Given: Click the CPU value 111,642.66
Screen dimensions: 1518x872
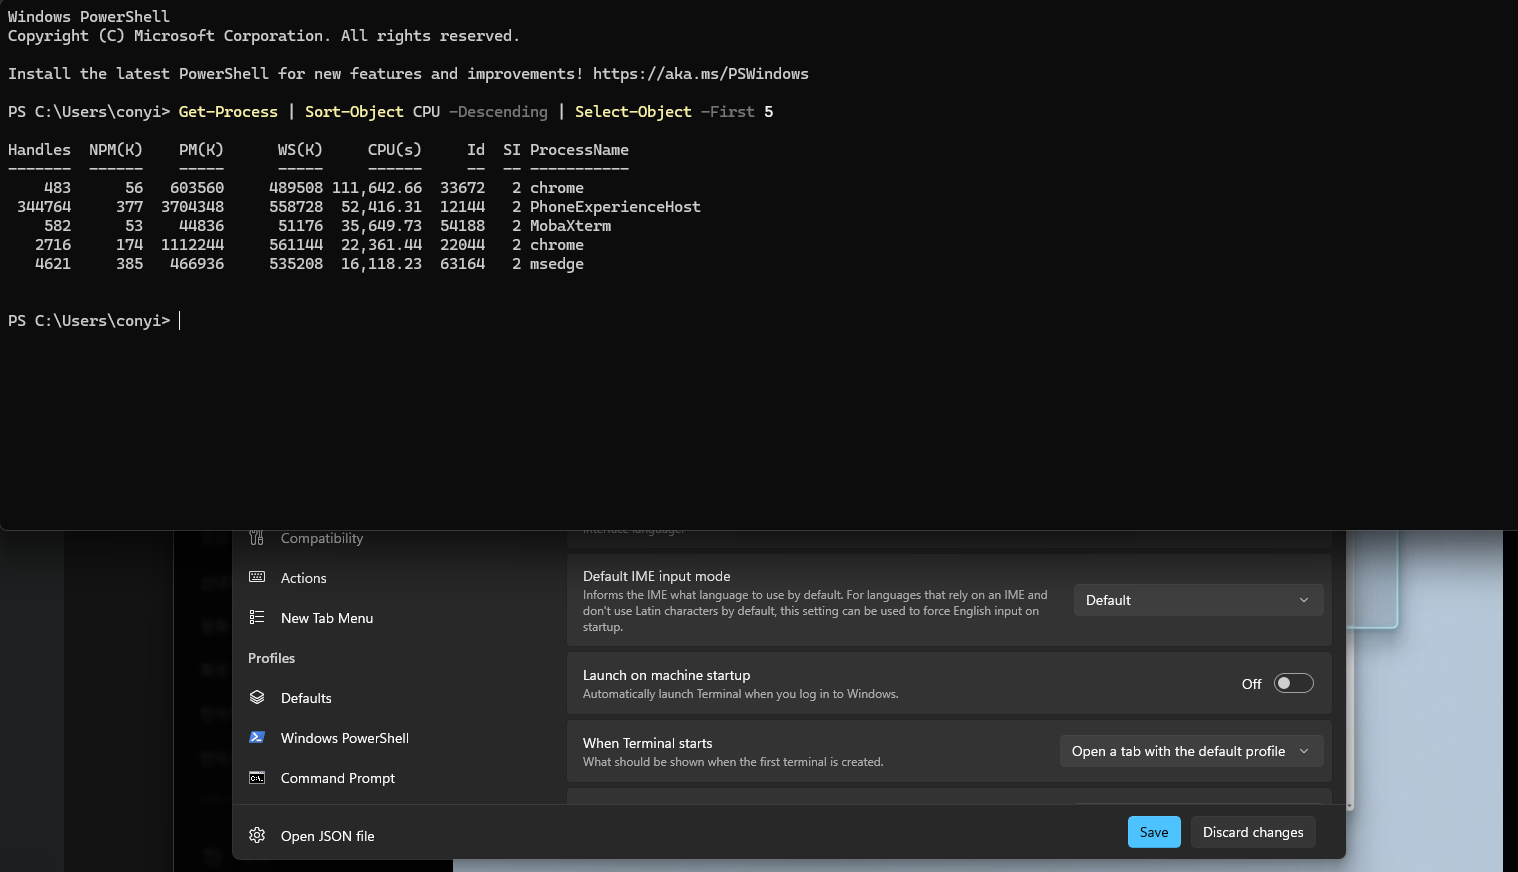Looking at the screenshot, I should 377,188.
